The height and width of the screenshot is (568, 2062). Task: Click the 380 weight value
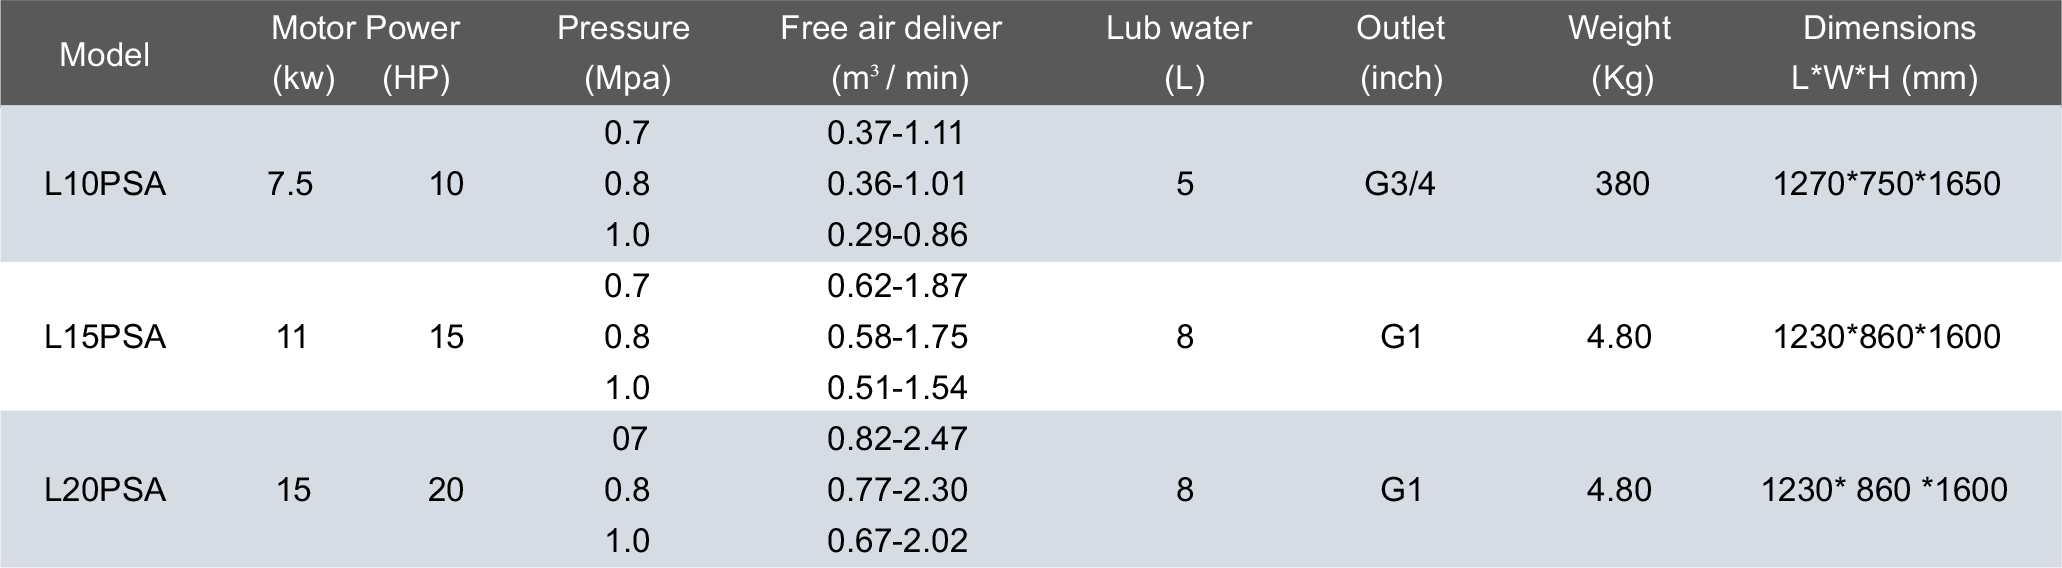pos(1622,184)
